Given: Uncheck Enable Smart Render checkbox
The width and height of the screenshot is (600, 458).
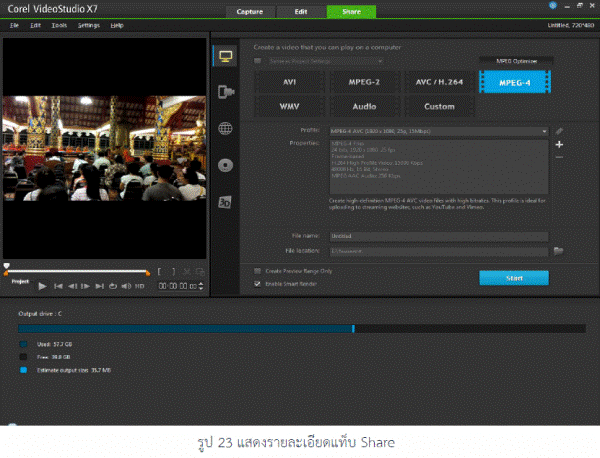Looking at the screenshot, I should 258,284.
